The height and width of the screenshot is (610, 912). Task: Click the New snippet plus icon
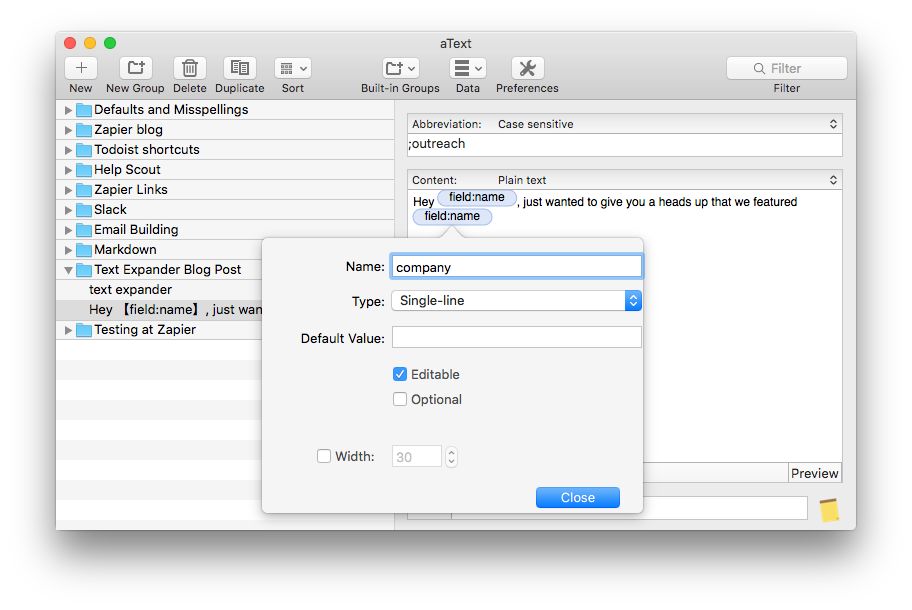(81, 68)
